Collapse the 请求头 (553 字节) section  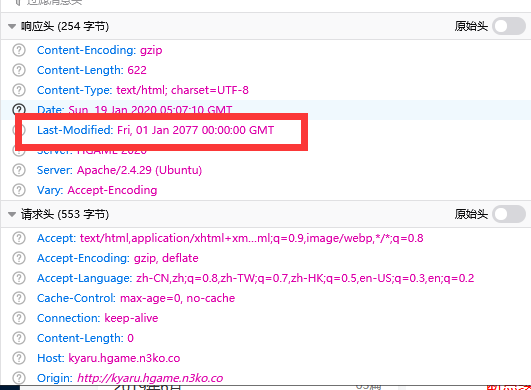click(12, 214)
